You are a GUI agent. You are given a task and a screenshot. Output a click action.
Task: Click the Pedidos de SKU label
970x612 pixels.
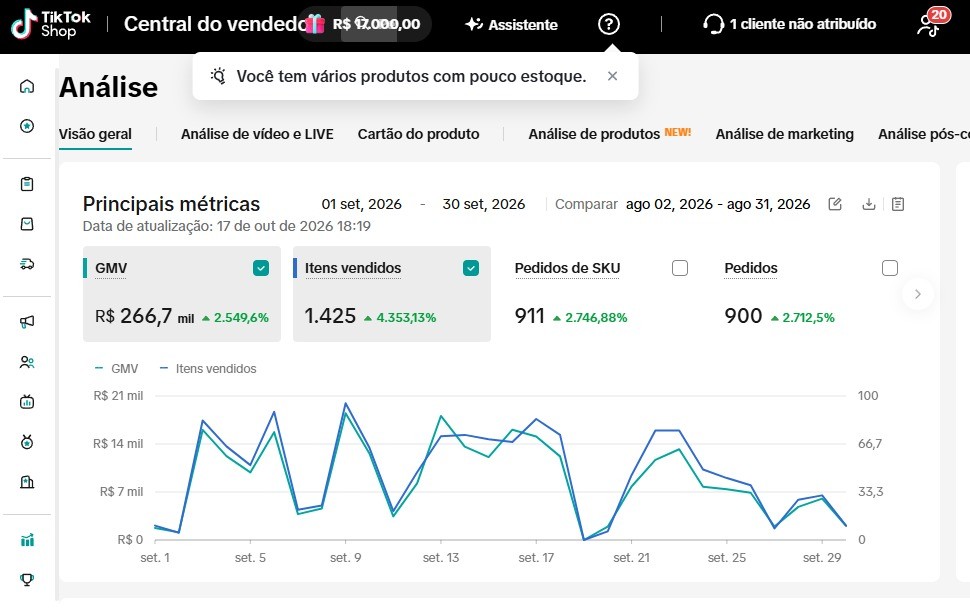567,268
